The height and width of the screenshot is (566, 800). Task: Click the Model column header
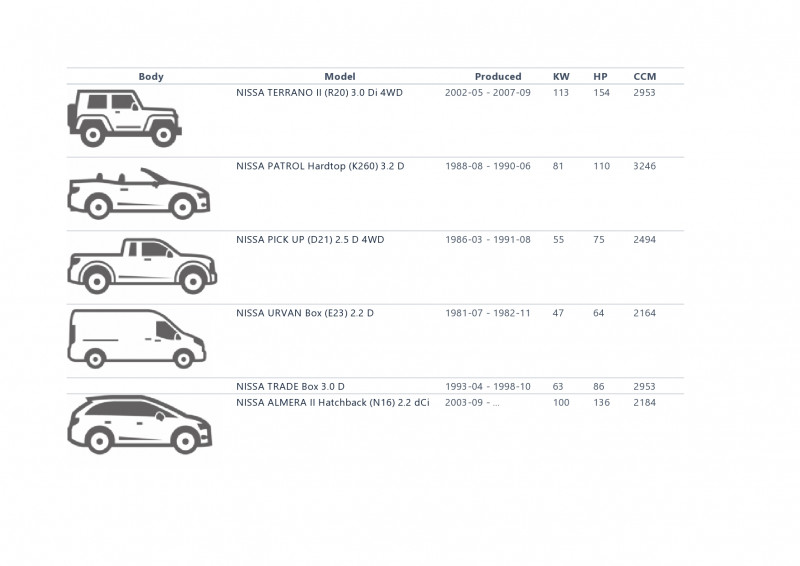340,77
